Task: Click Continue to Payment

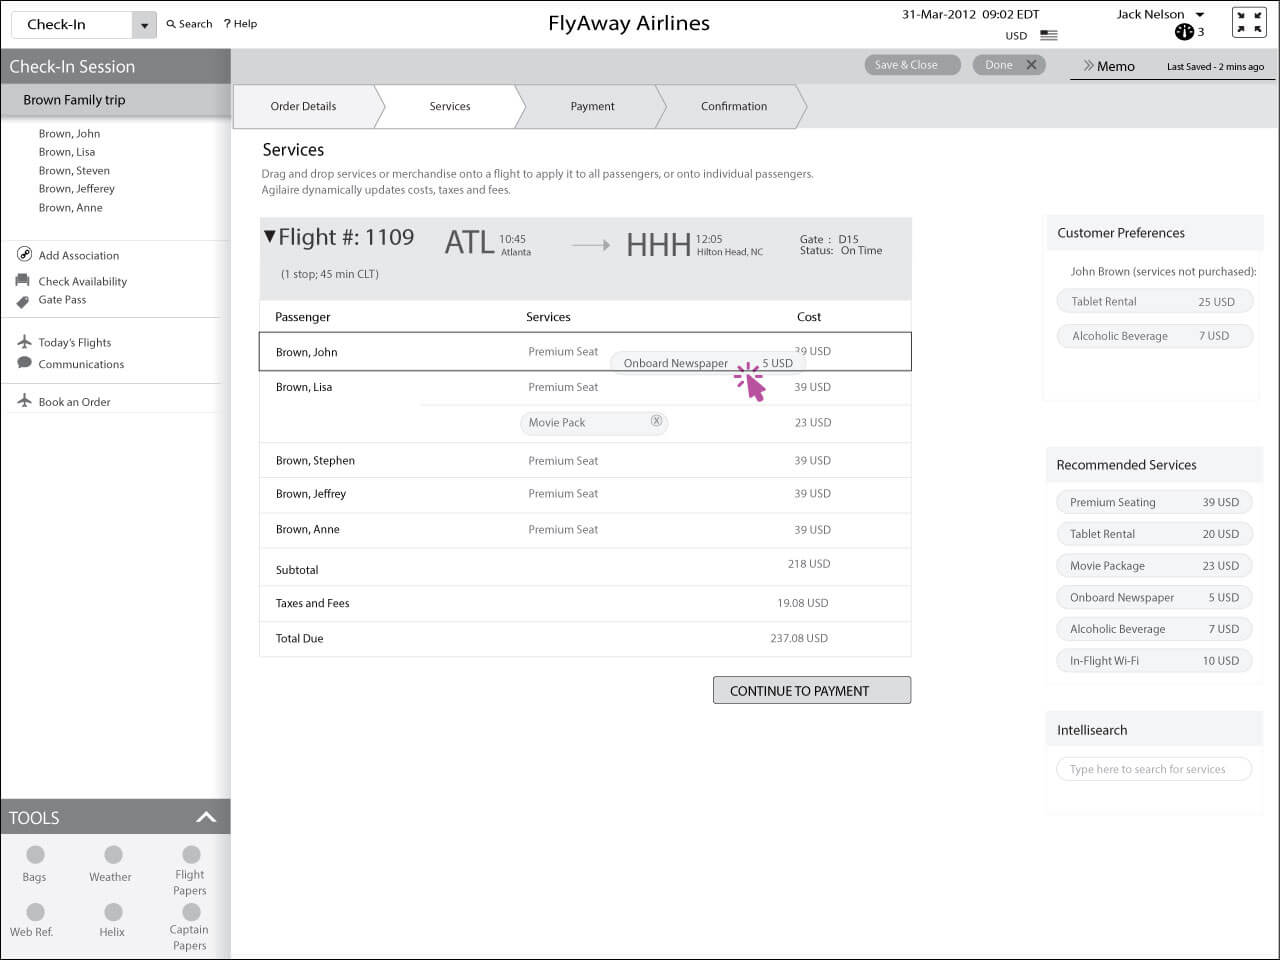Action: coord(811,690)
